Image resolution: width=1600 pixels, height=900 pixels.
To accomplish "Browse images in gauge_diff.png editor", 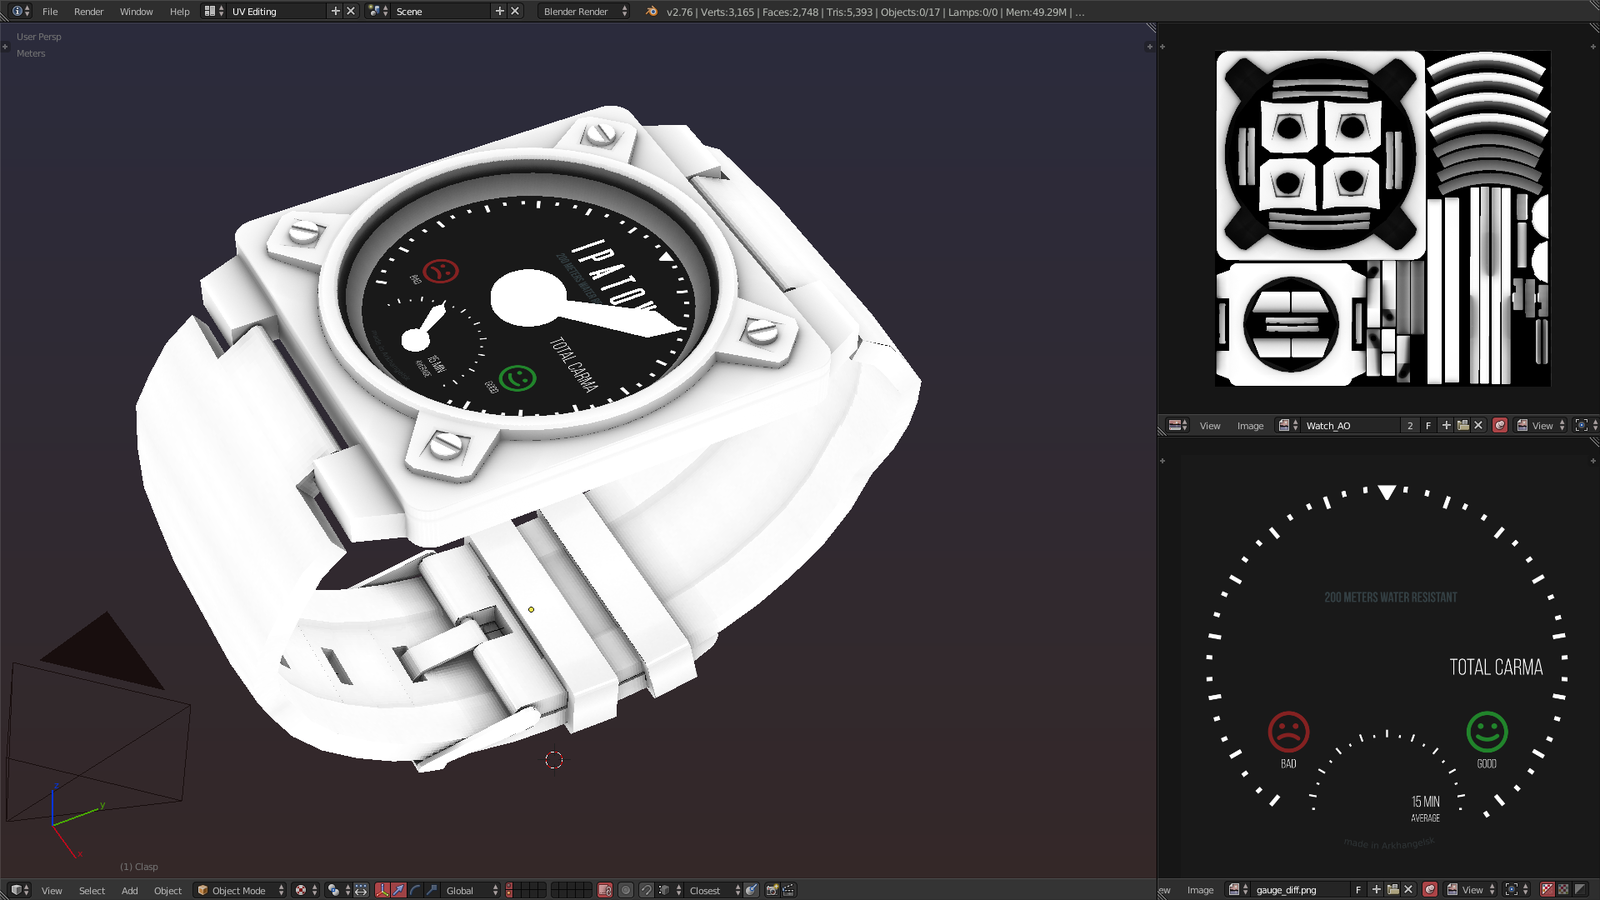I will [1238, 890].
